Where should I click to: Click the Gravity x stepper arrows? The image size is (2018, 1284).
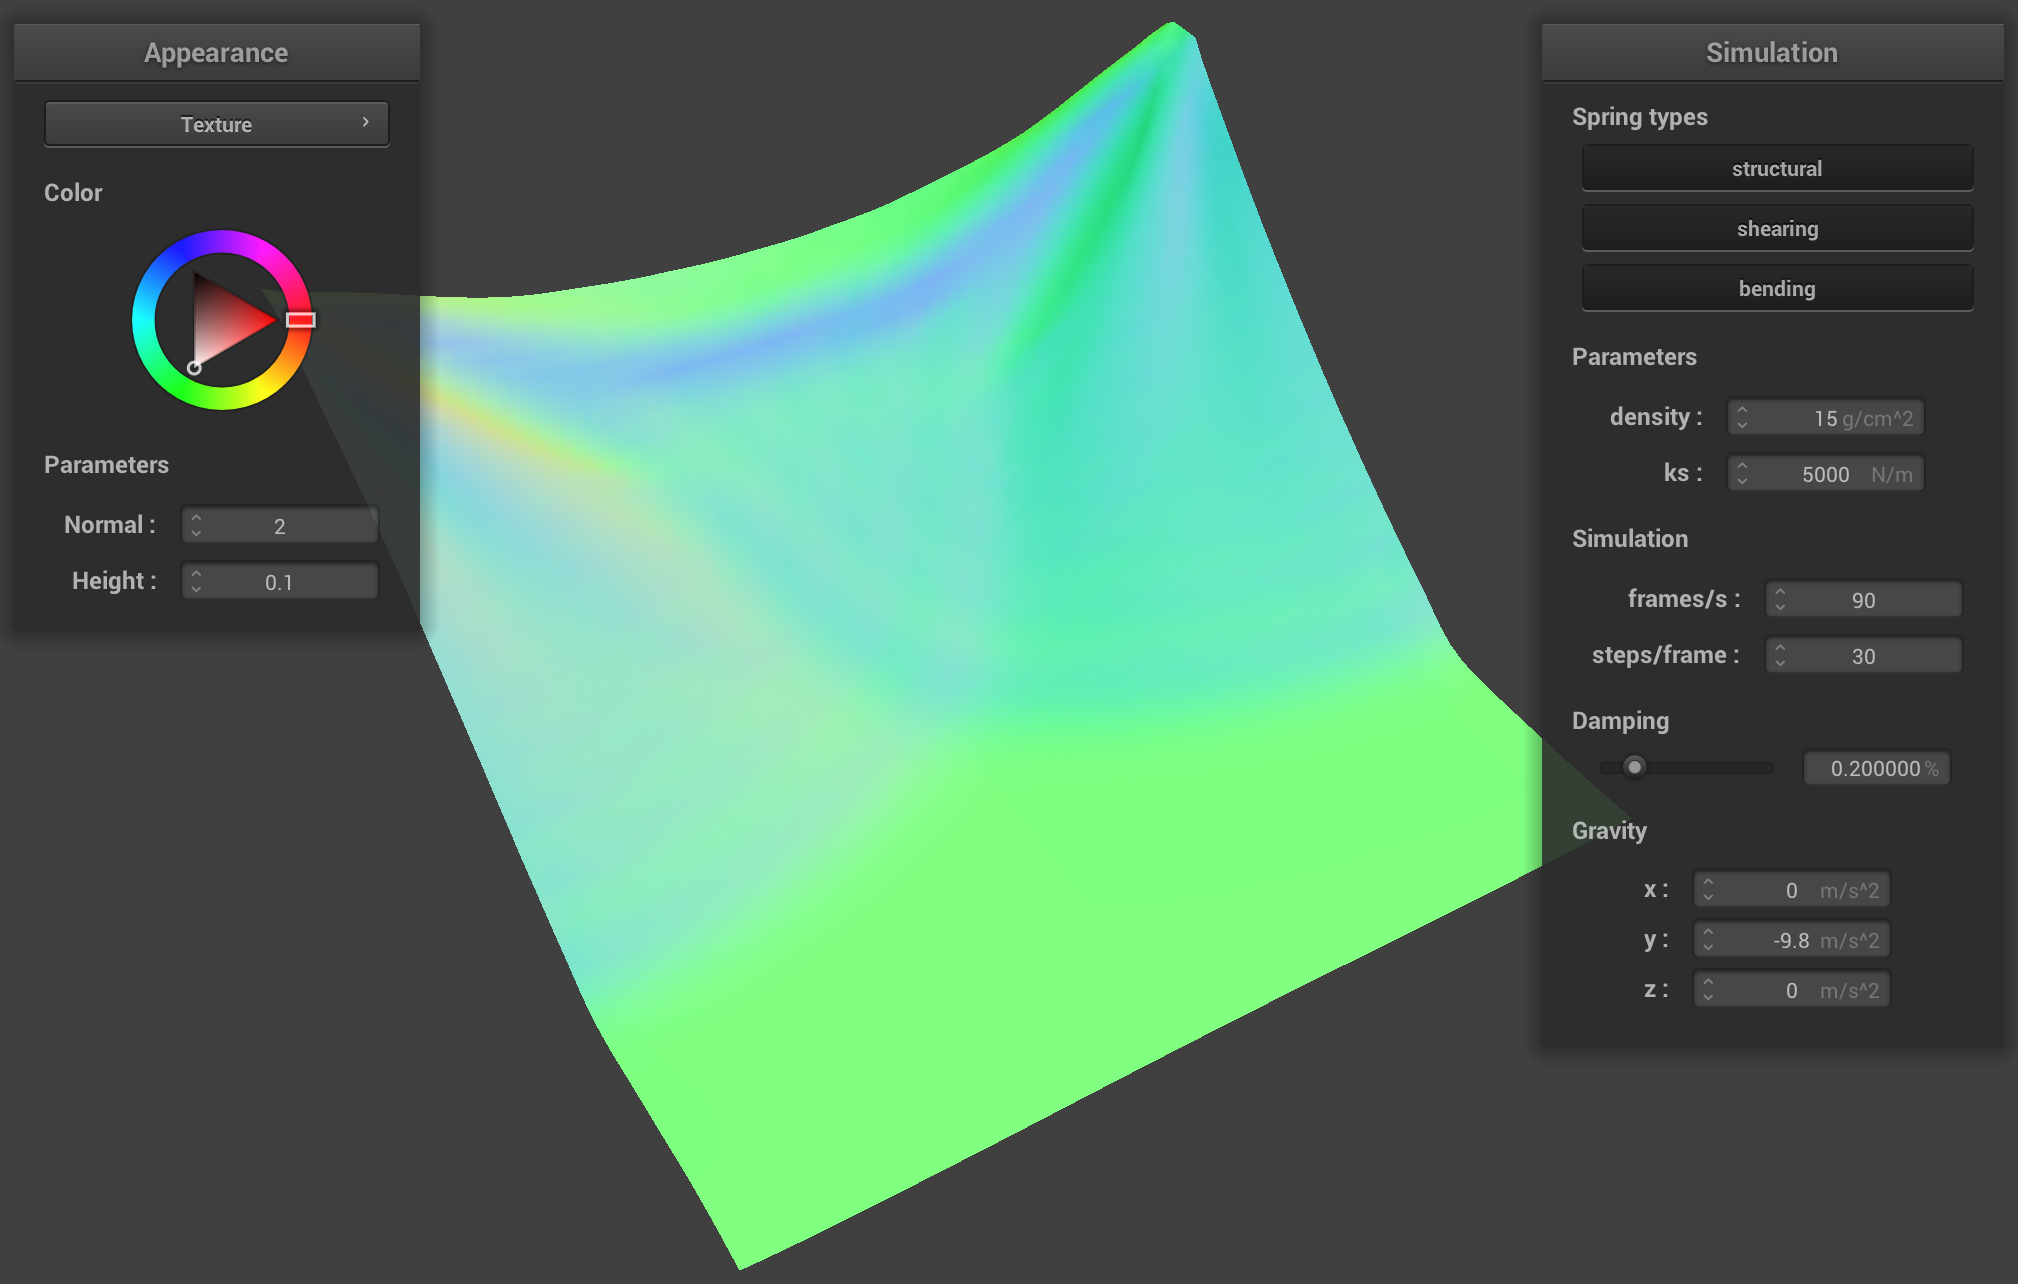click(1709, 889)
